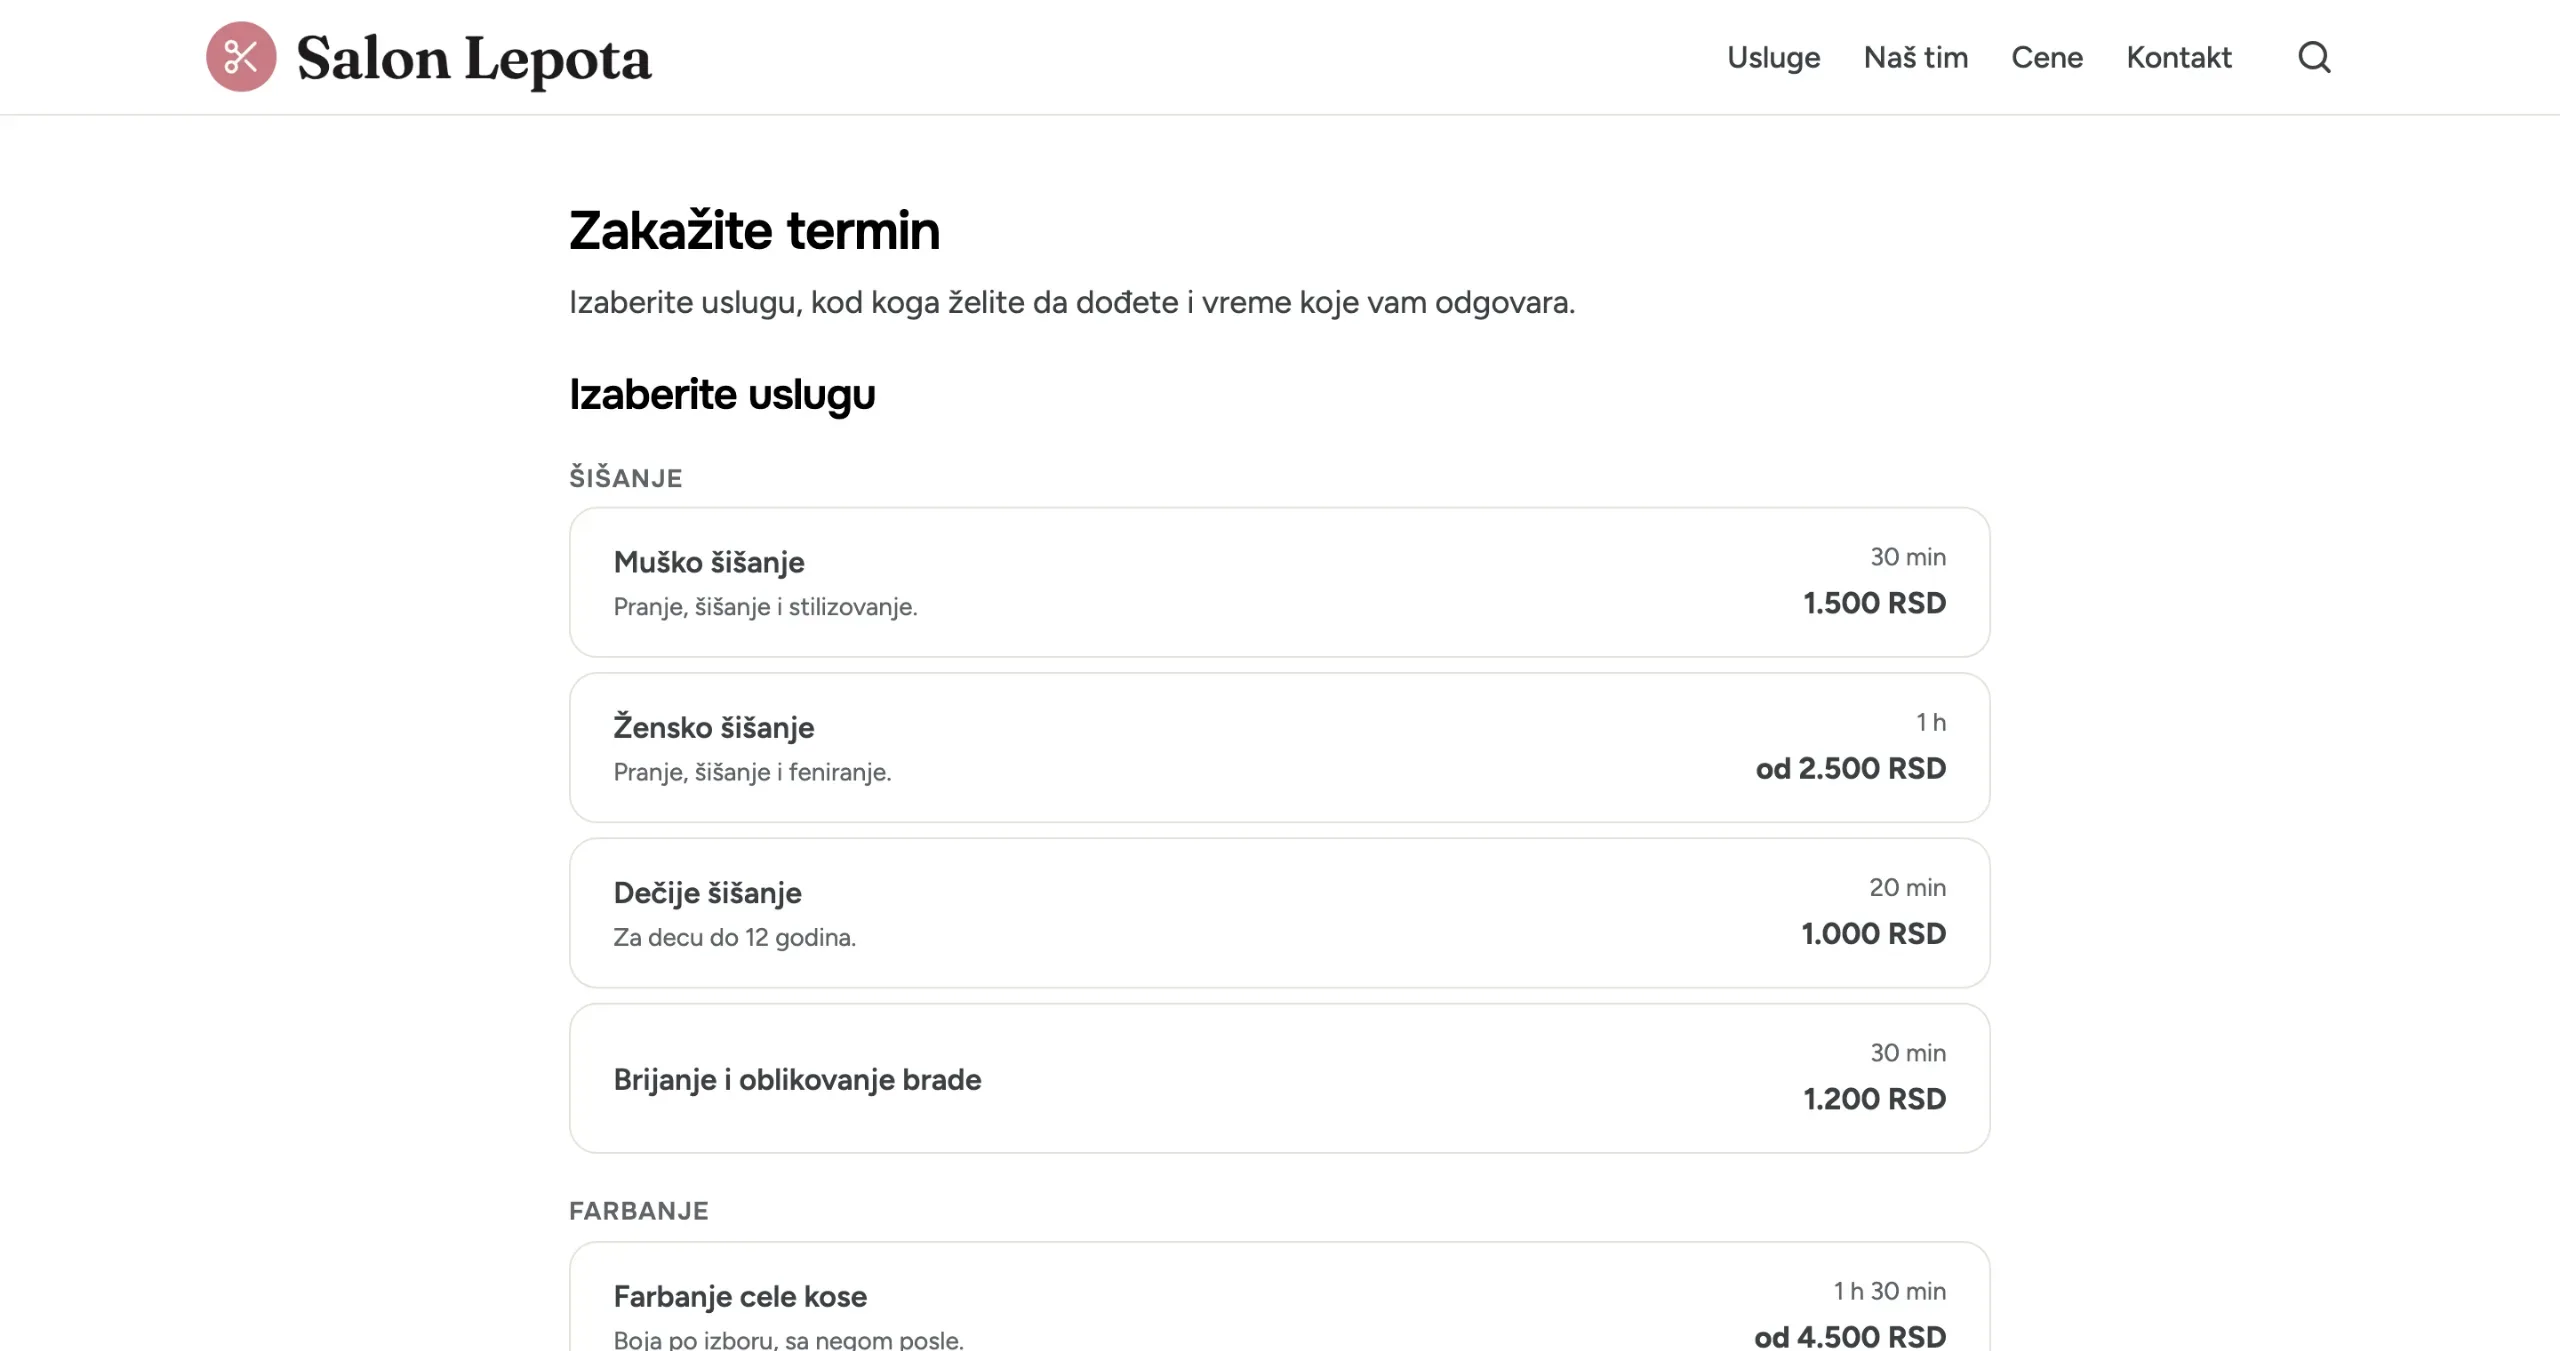Click the Zakažite termin heading

pyautogui.click(x=754, y=230)
